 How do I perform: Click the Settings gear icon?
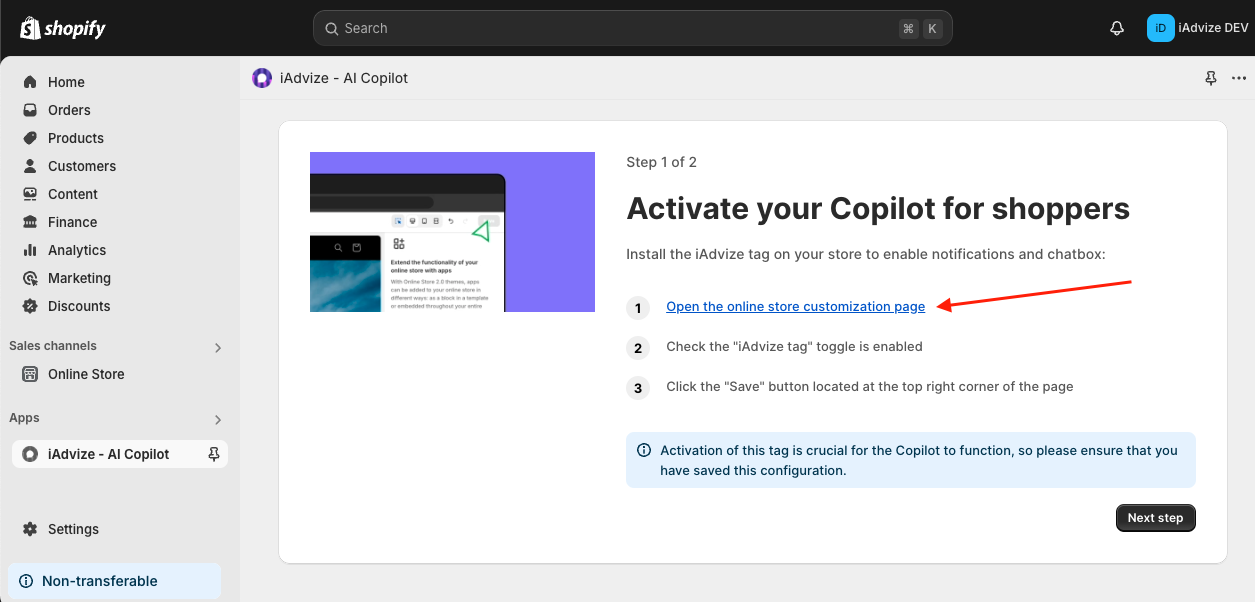pyautogui.click(x=30, y=529)
